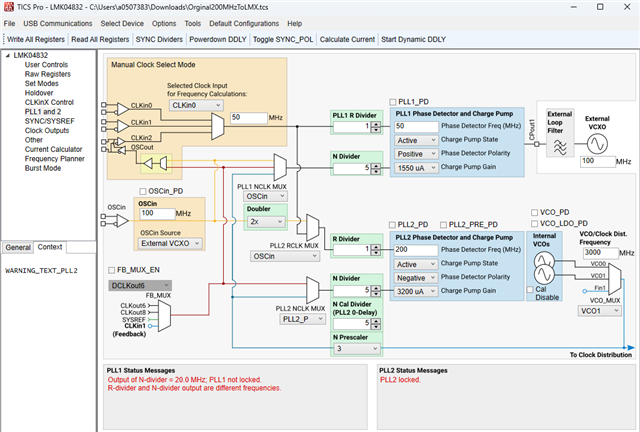Click the PLL1 NCLK MUX symbol
This screenshot has height=432, width=640.
(x=280, y=167)
